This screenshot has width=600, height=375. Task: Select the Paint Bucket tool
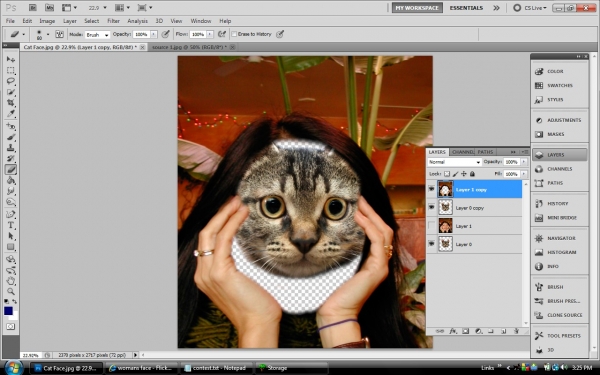(x=11, y=180)
